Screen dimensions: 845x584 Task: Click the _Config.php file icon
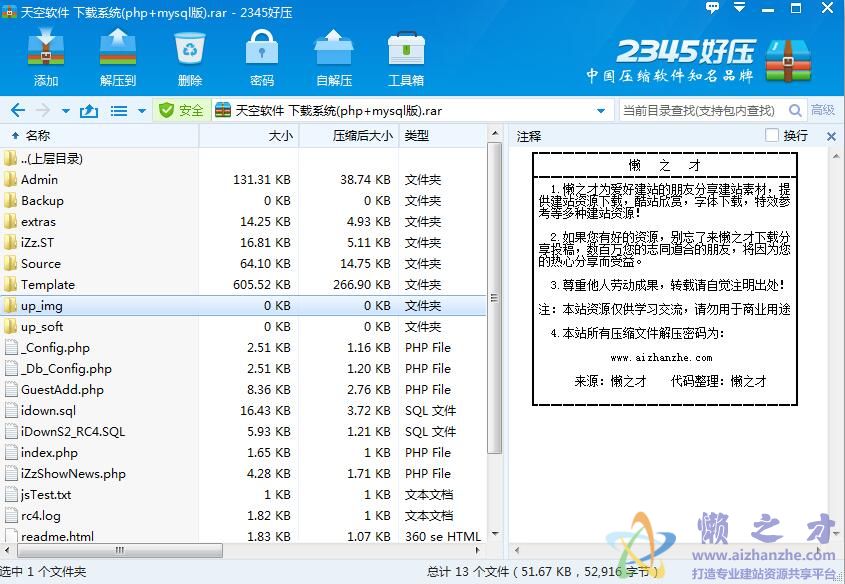(x=11, y=347)
